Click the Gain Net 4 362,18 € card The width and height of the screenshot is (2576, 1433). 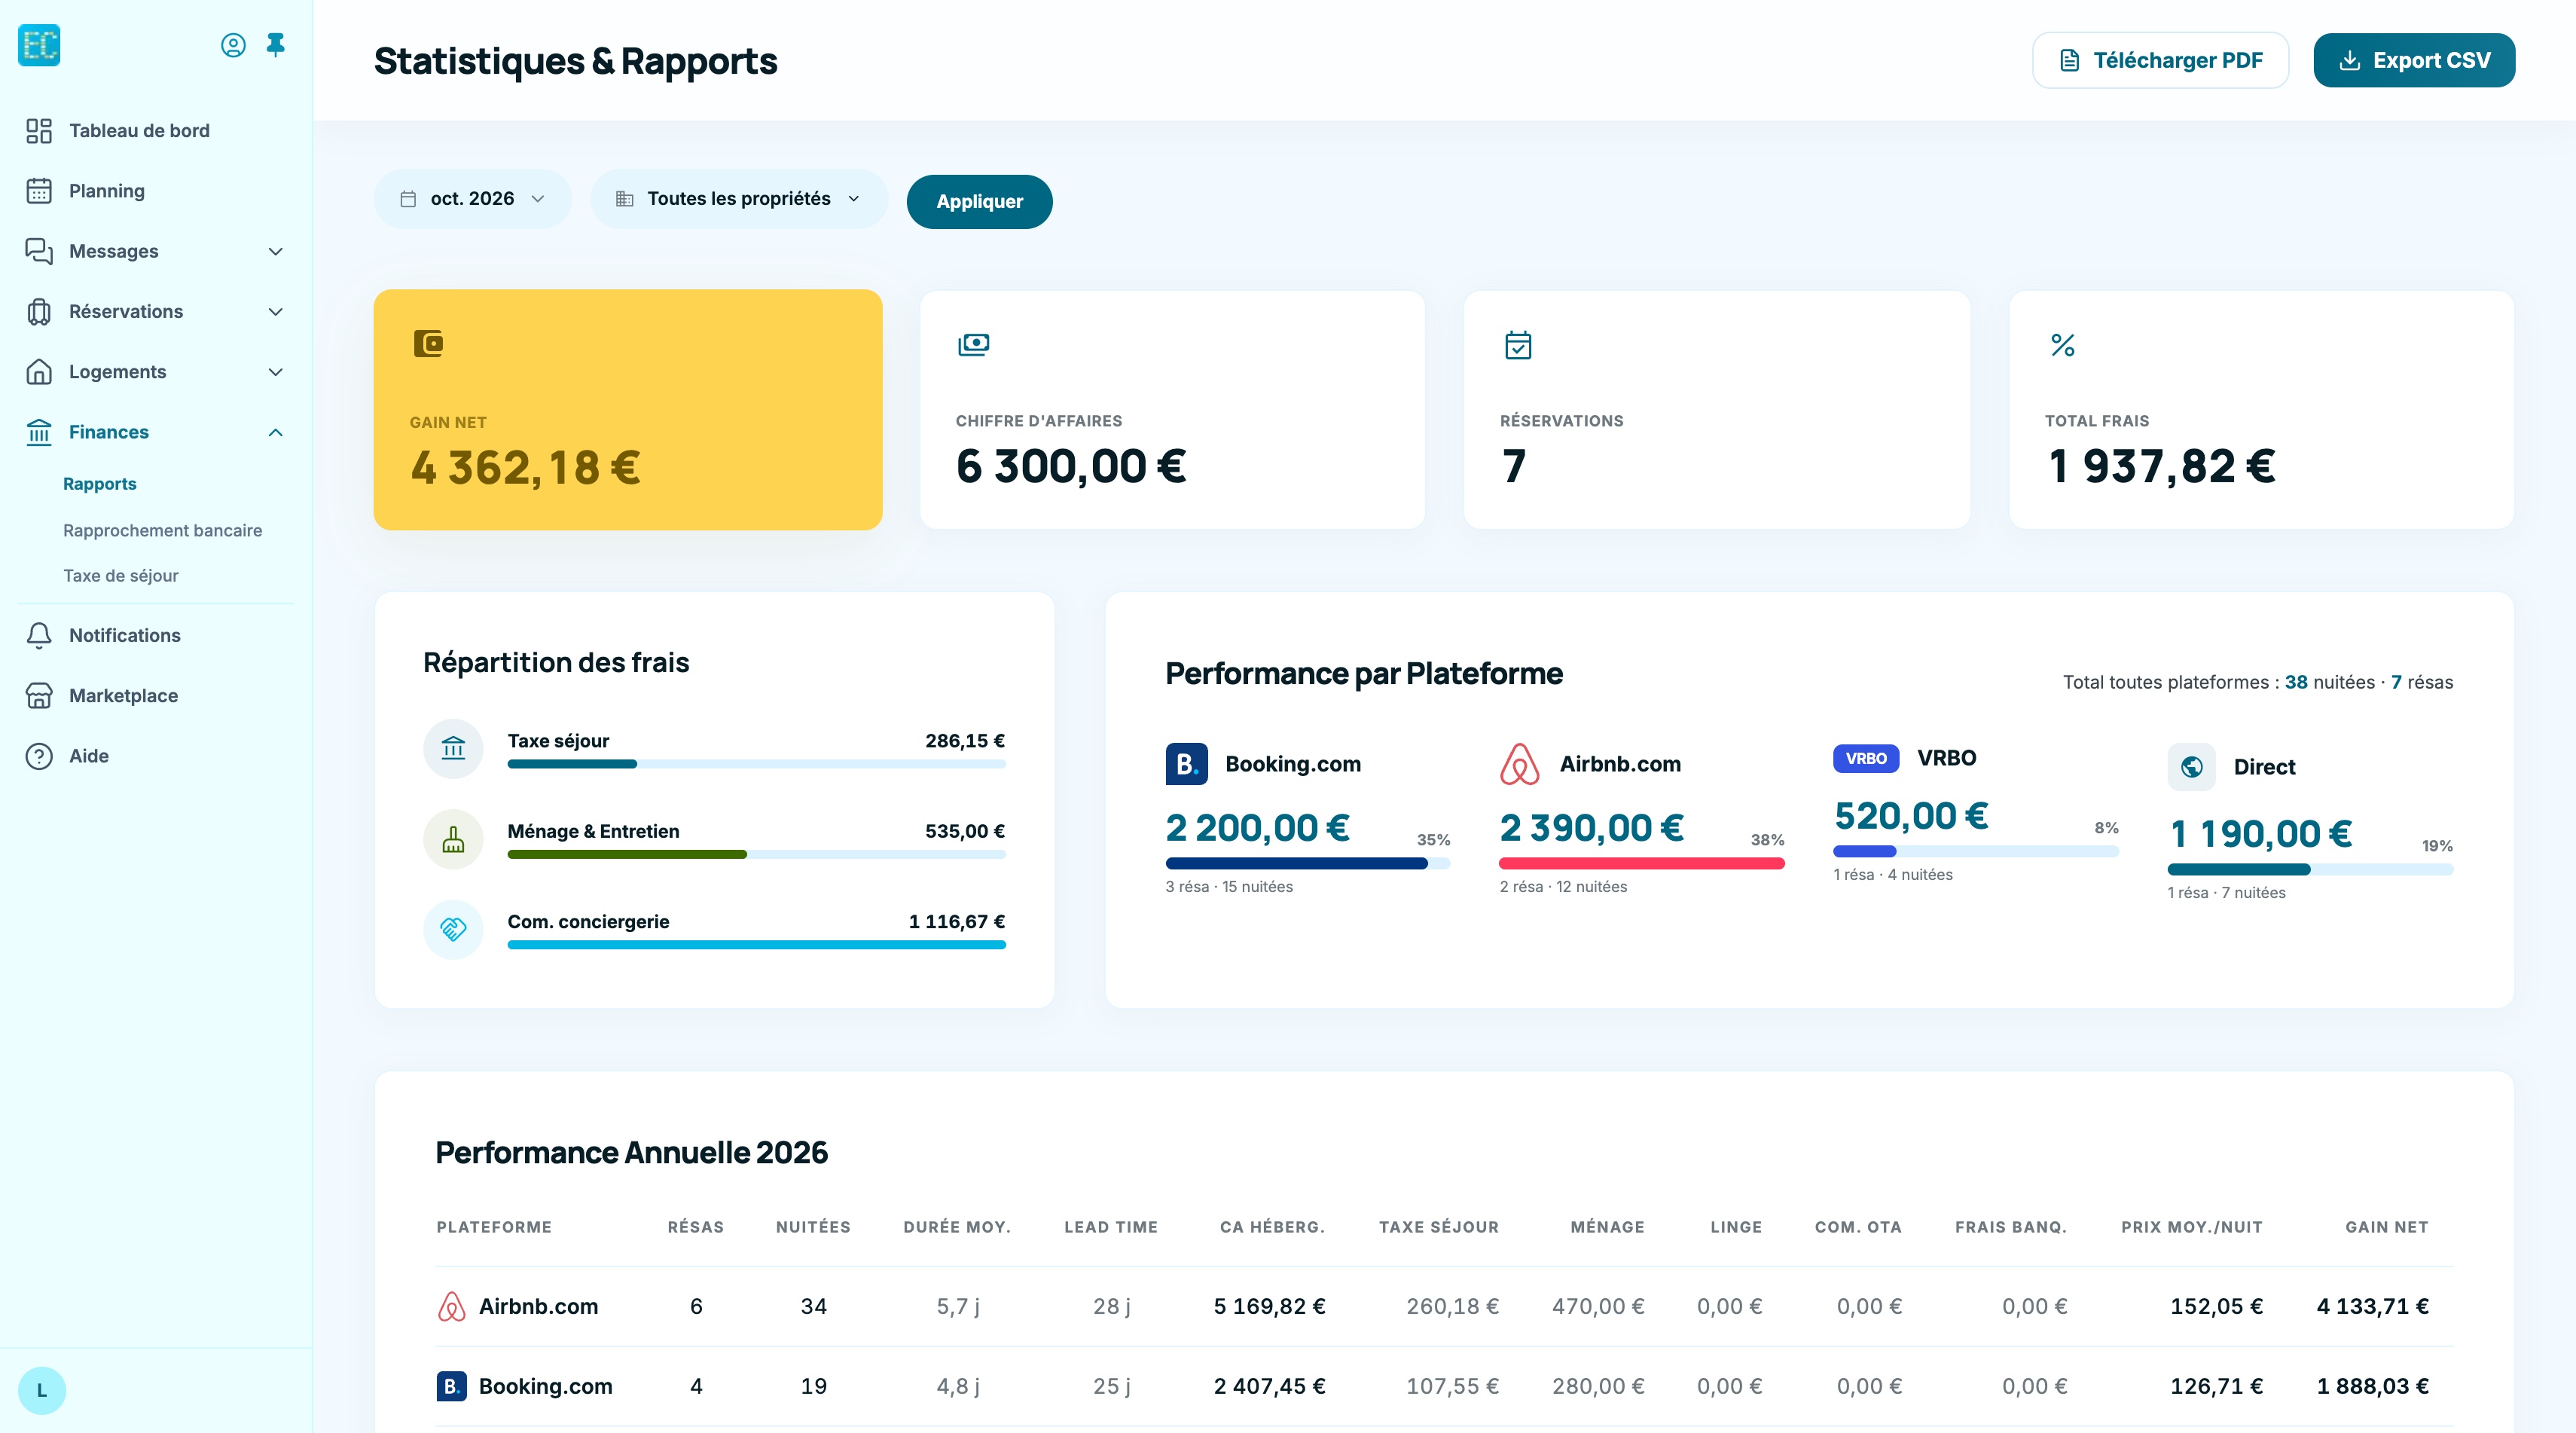(628, 409)
